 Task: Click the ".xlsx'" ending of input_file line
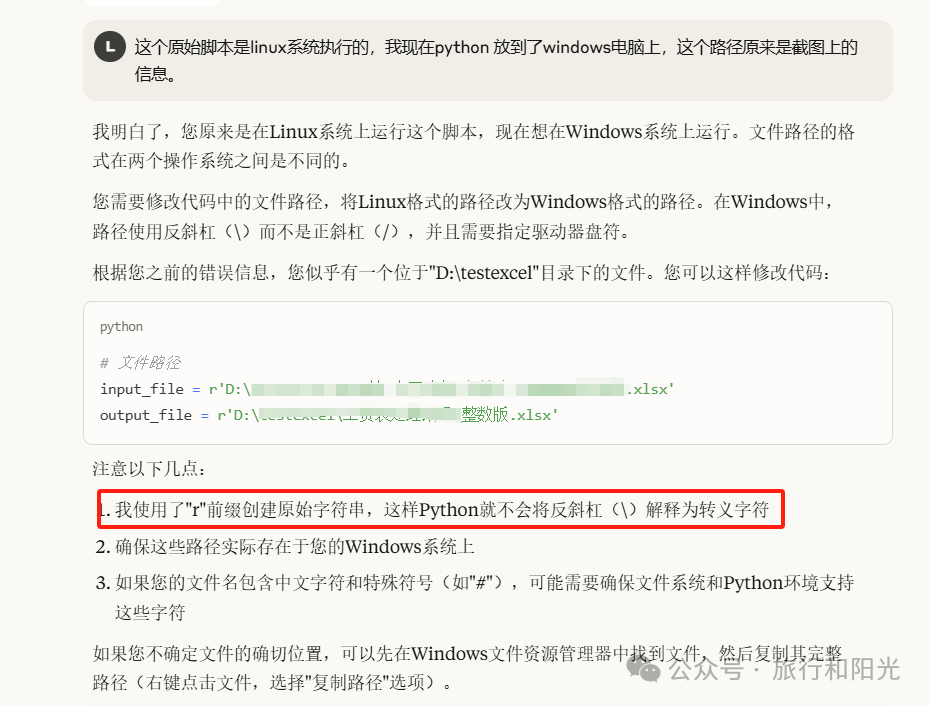pyautogui.click(x=651, y=389)
